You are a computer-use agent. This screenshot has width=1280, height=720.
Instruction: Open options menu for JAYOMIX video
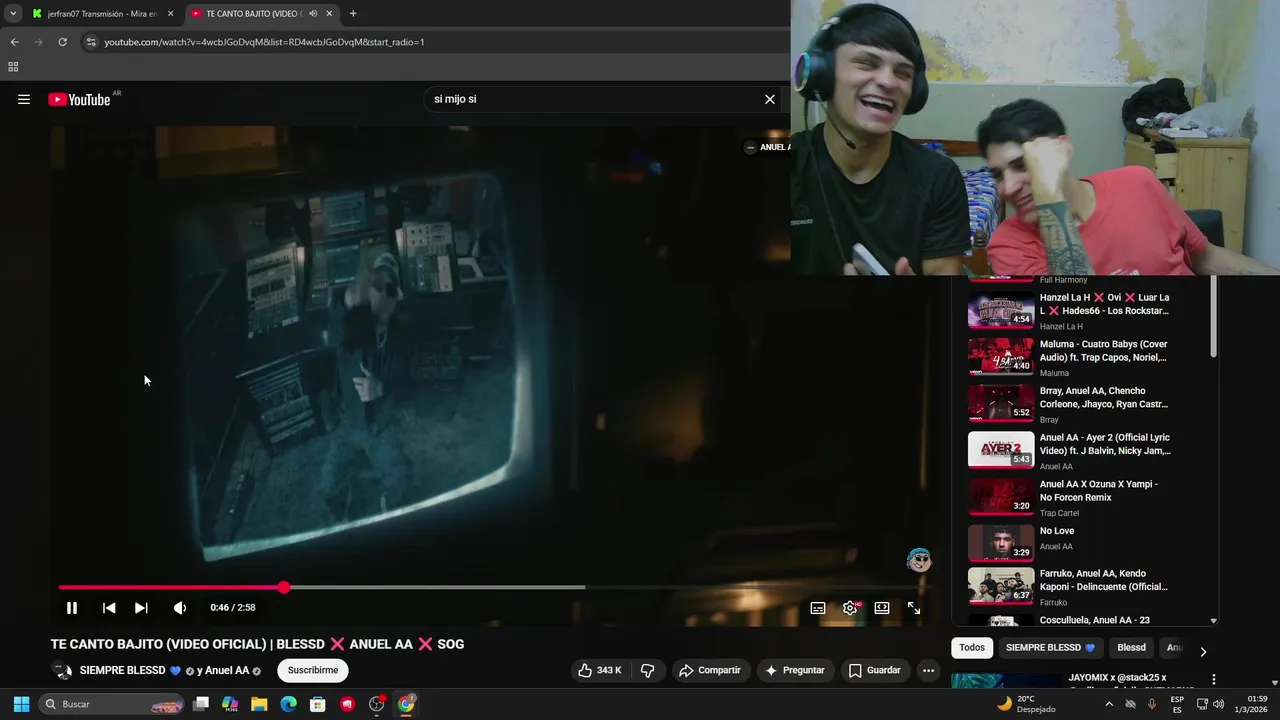click(1214, 679)
